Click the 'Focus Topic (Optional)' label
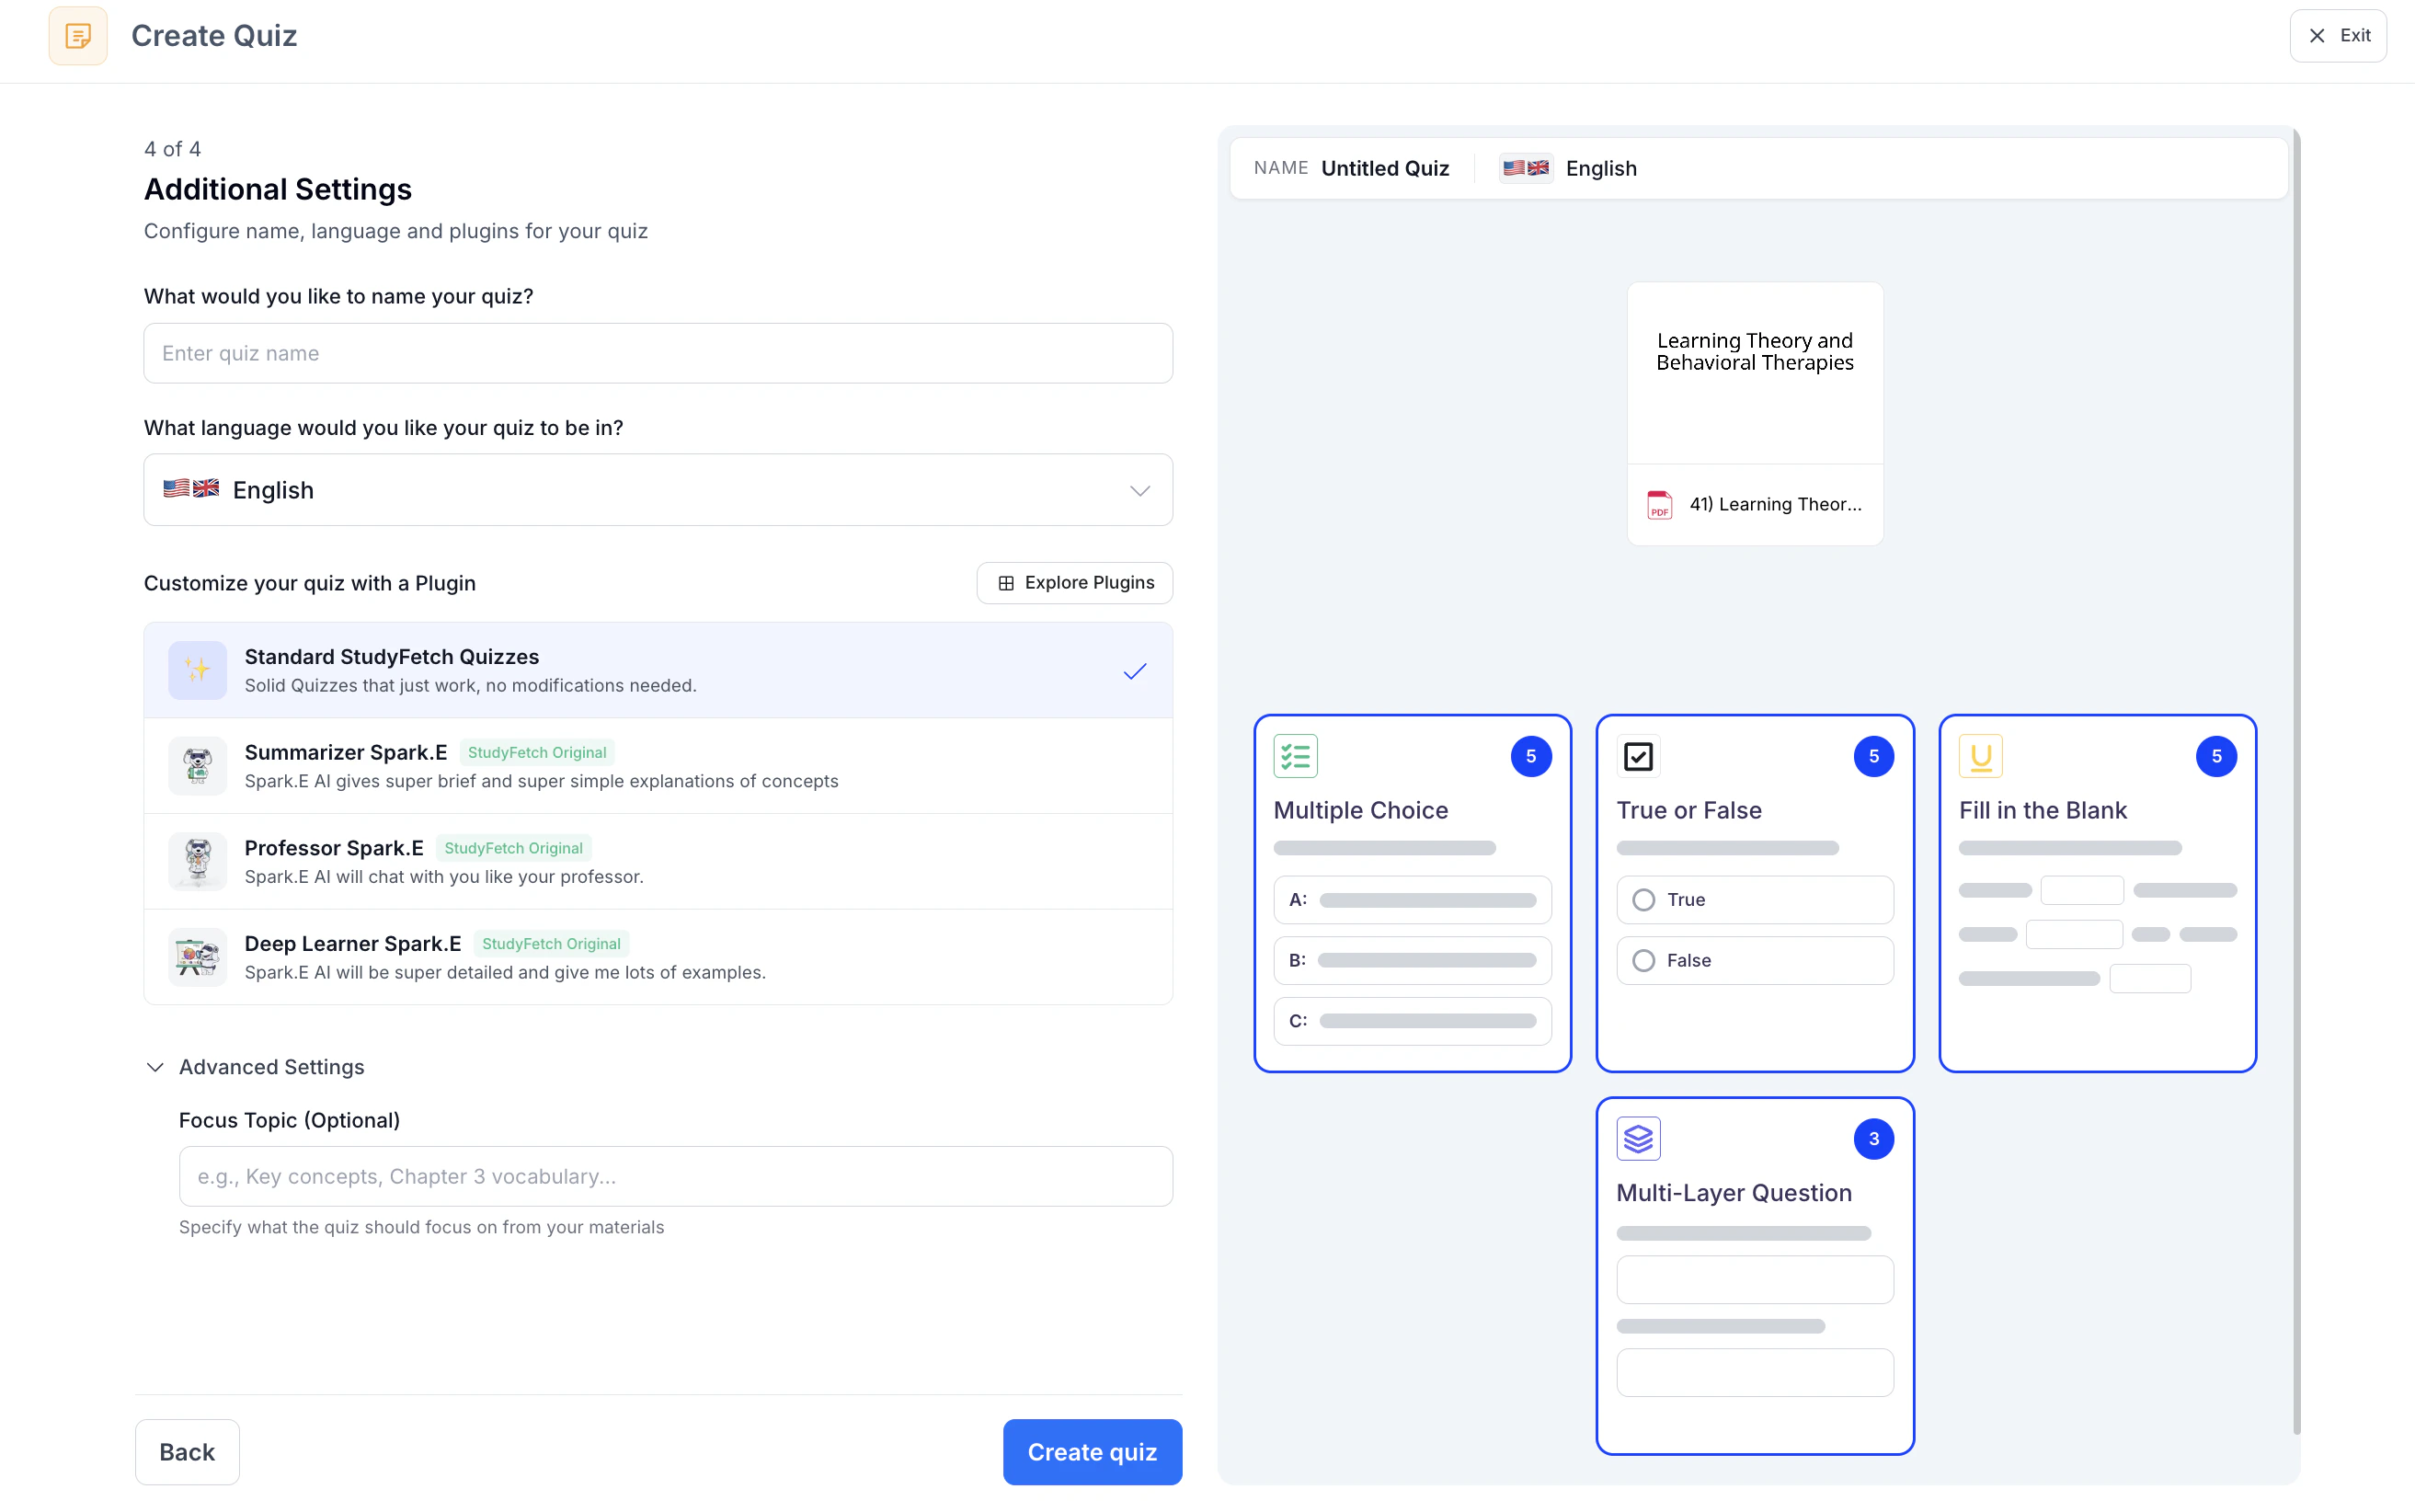The width and height of the screenshot is (2415, 1512). tap(289, 1120)
